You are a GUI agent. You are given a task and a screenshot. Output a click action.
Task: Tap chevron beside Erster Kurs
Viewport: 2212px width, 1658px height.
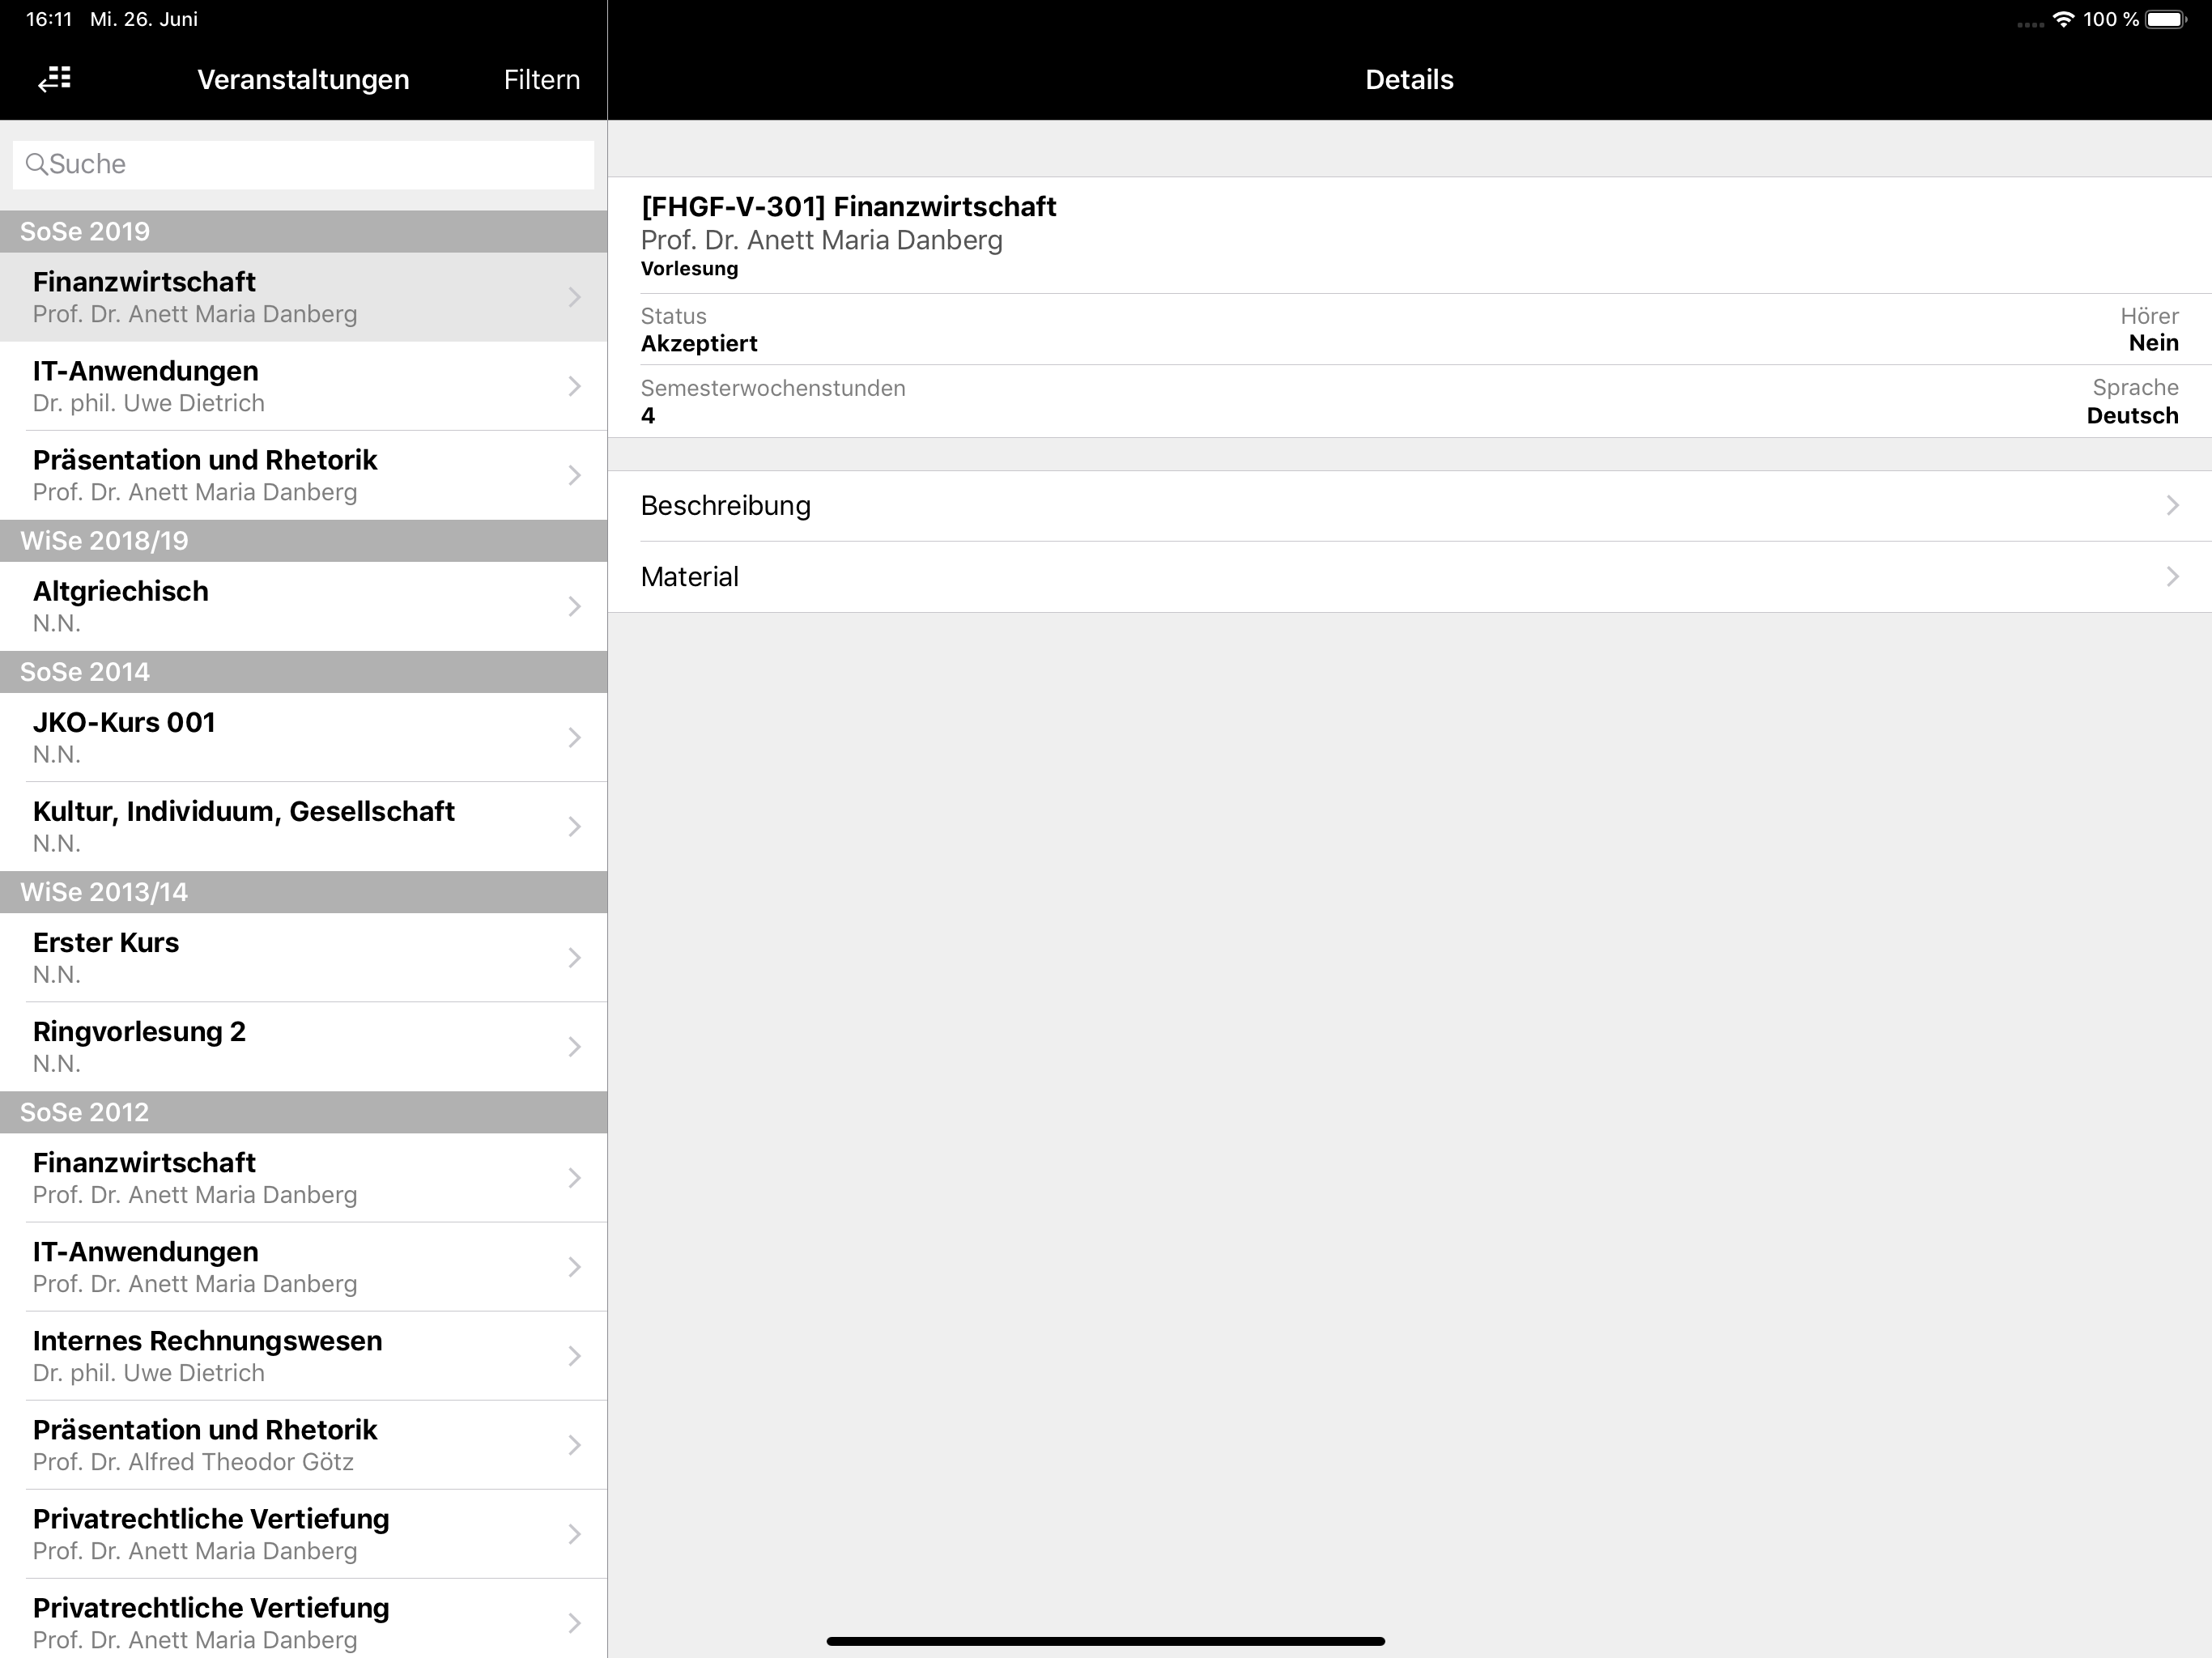coord(575,957)
